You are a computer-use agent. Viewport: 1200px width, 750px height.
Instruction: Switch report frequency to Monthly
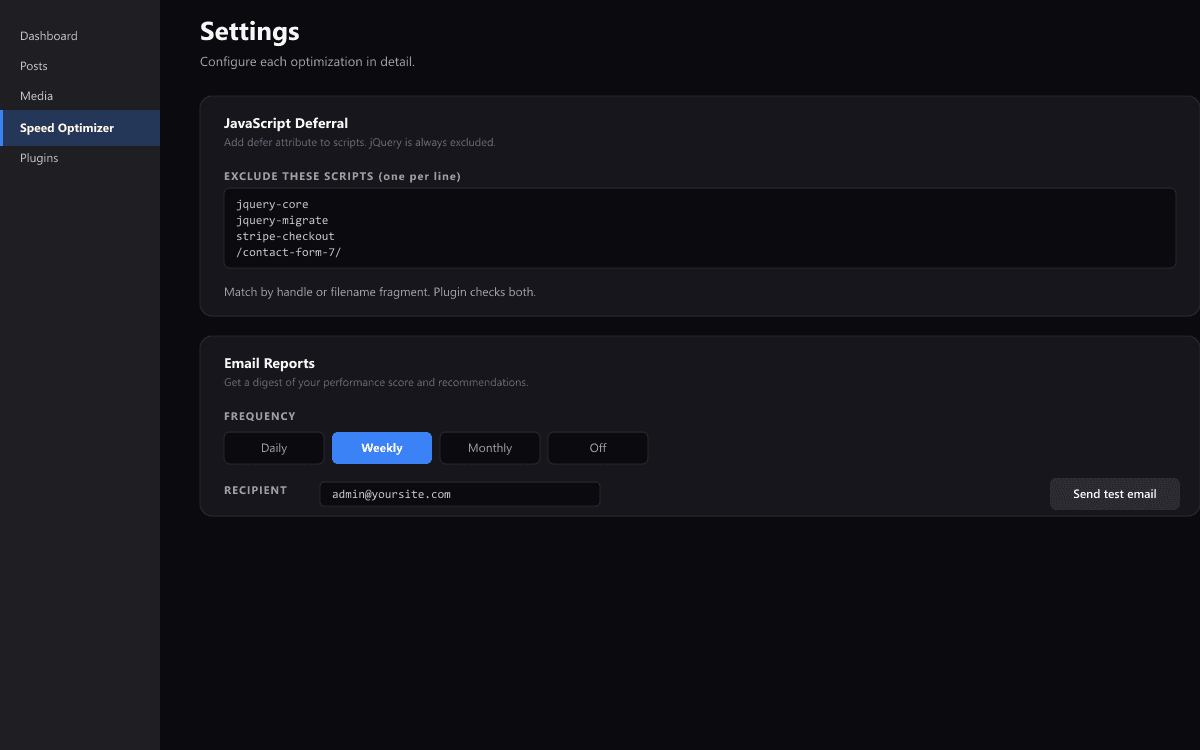click(490, 448)
